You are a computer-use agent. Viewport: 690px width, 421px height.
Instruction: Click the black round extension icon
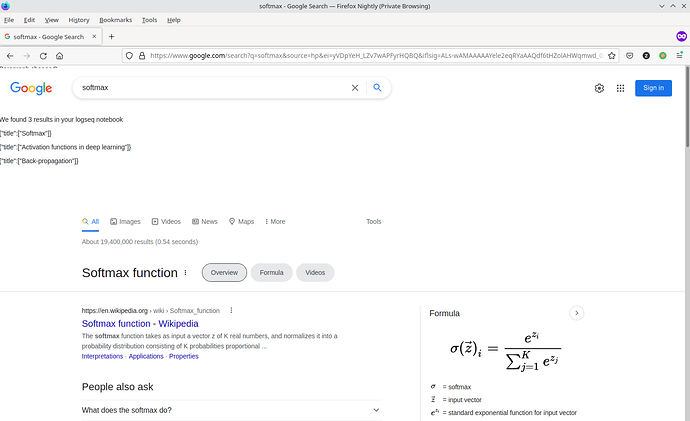click(x=646, y=56)
